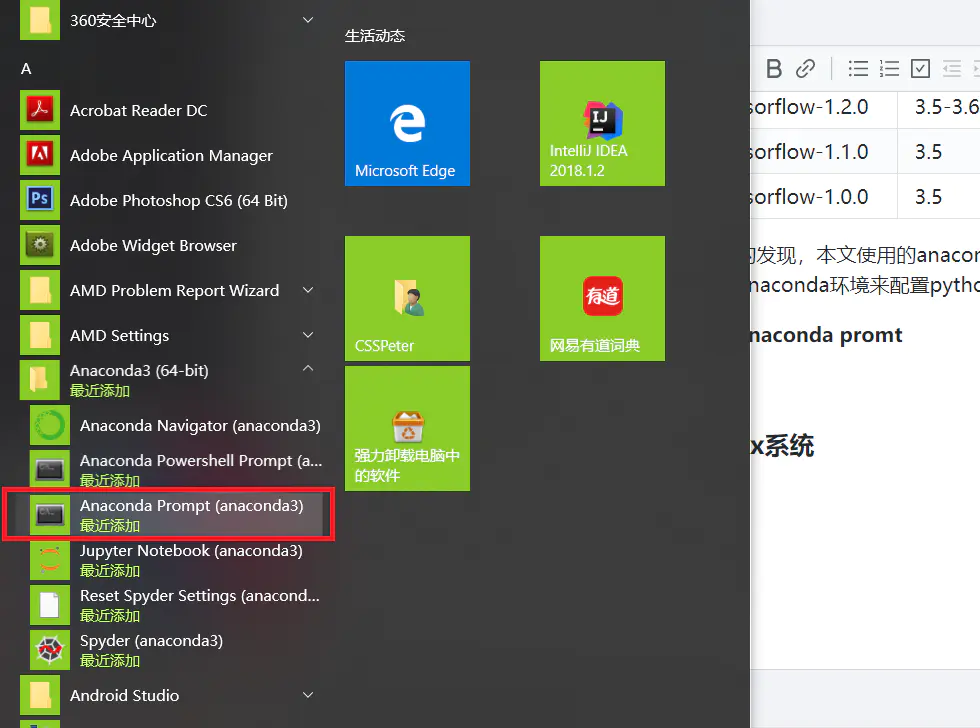
Task: Click Anaconda3 (64-bit) folder icon
Action: coord(40,380)
